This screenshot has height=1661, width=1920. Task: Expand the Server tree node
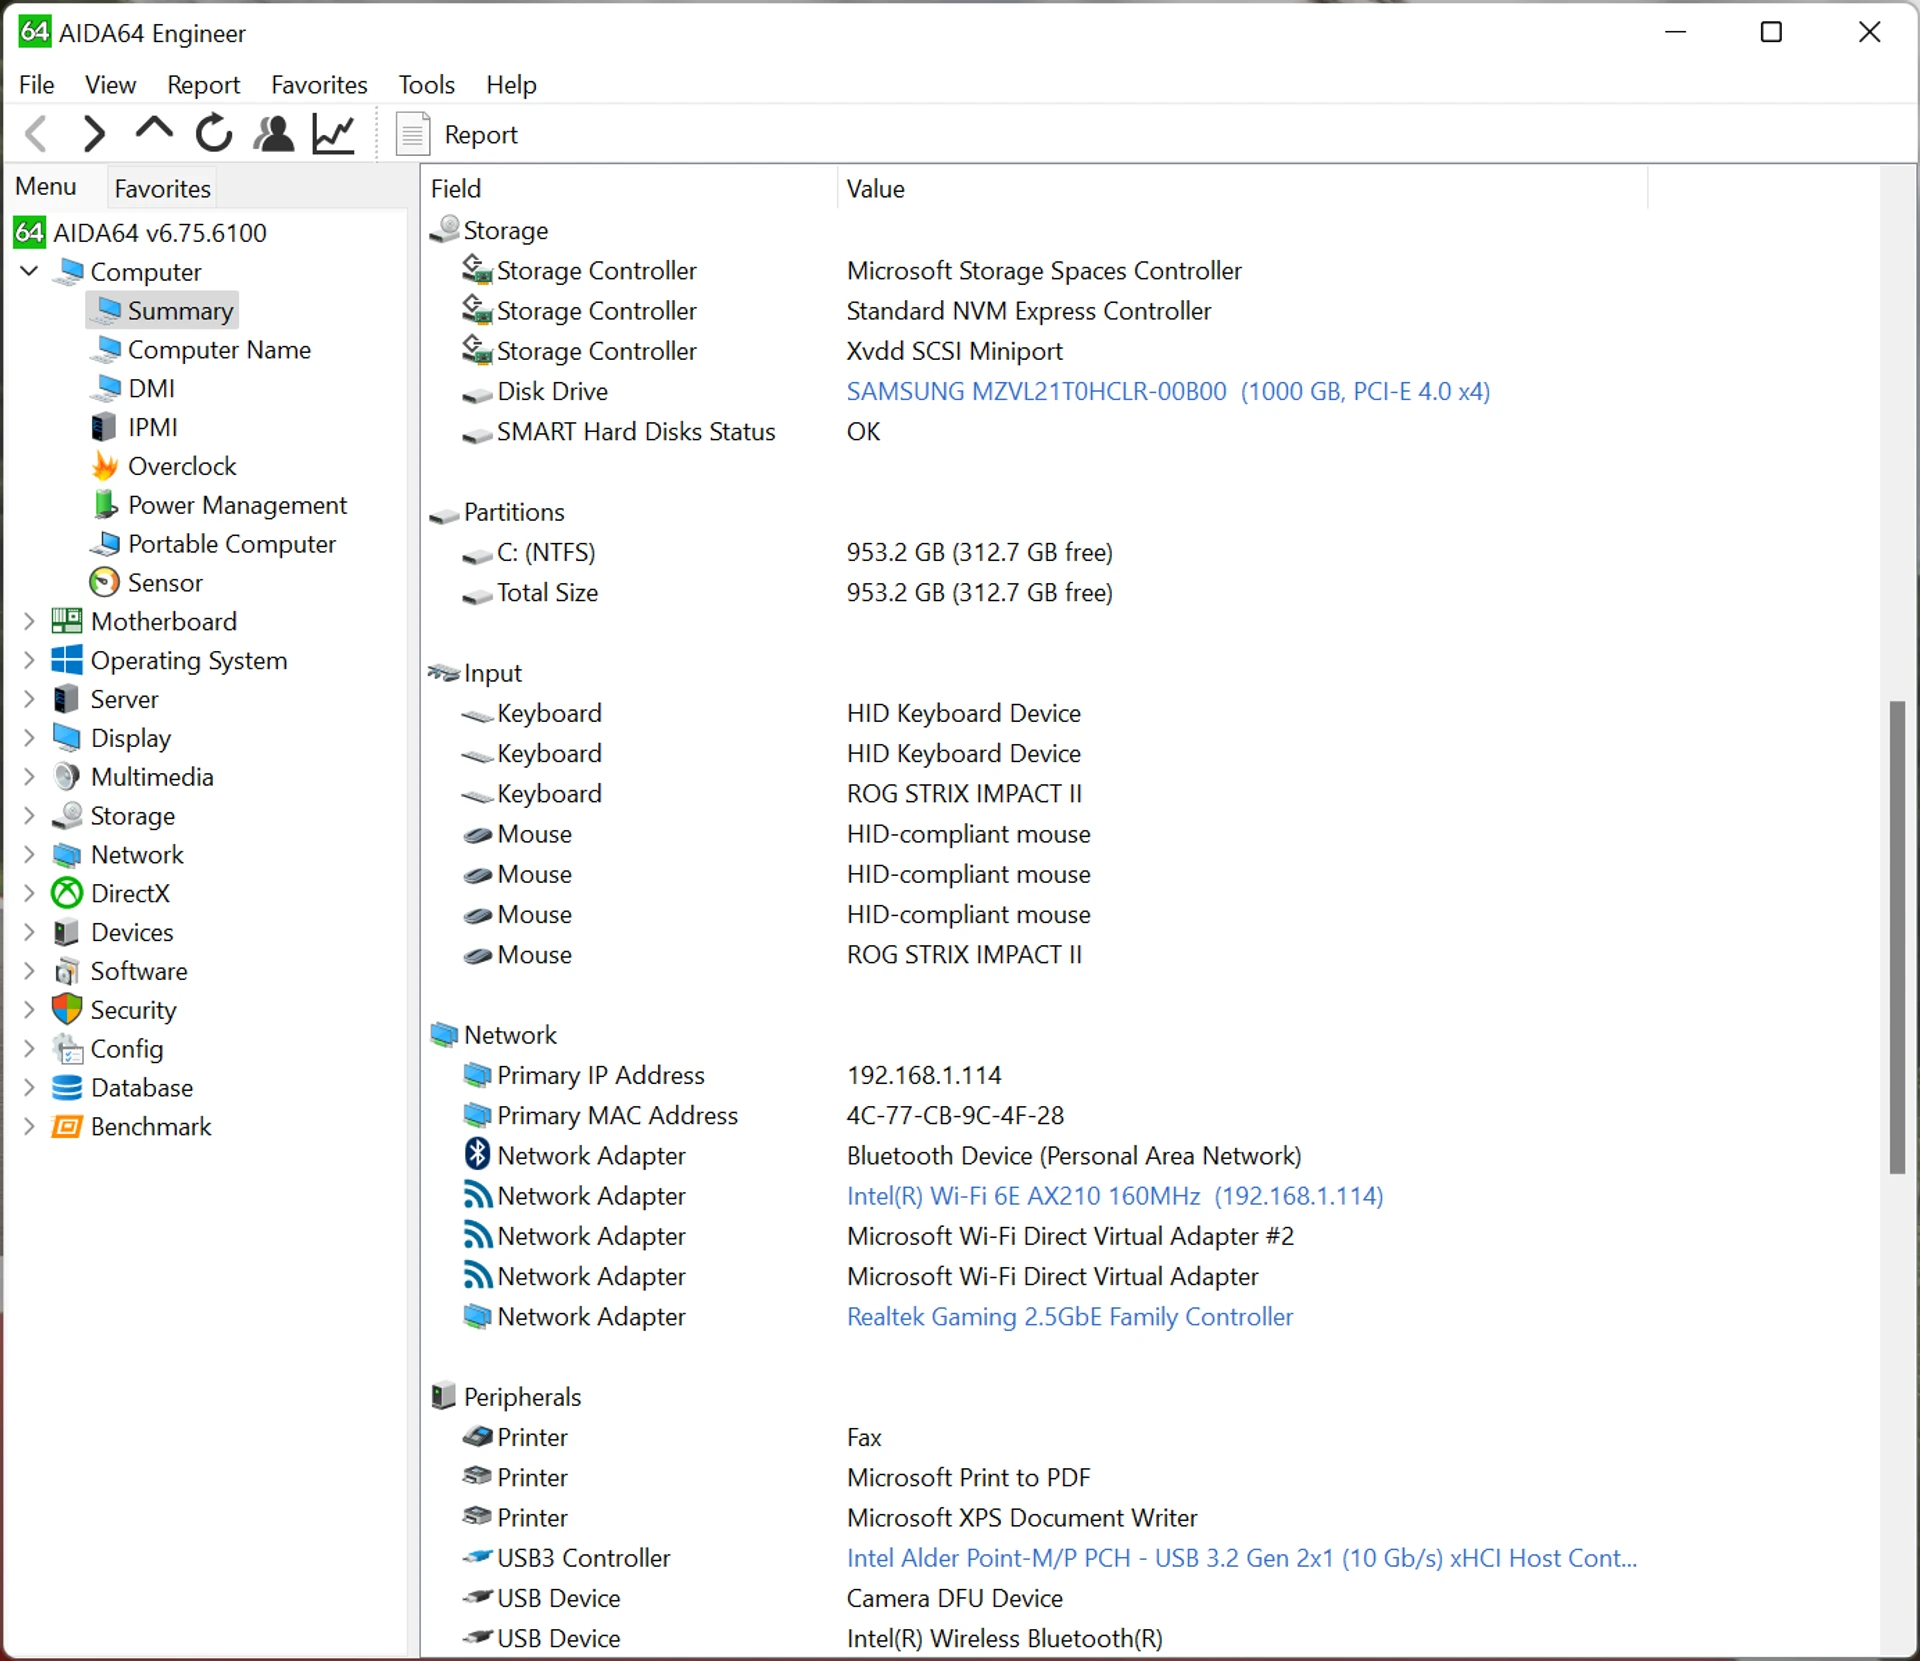pyautogui.click(x=29, y=699)
